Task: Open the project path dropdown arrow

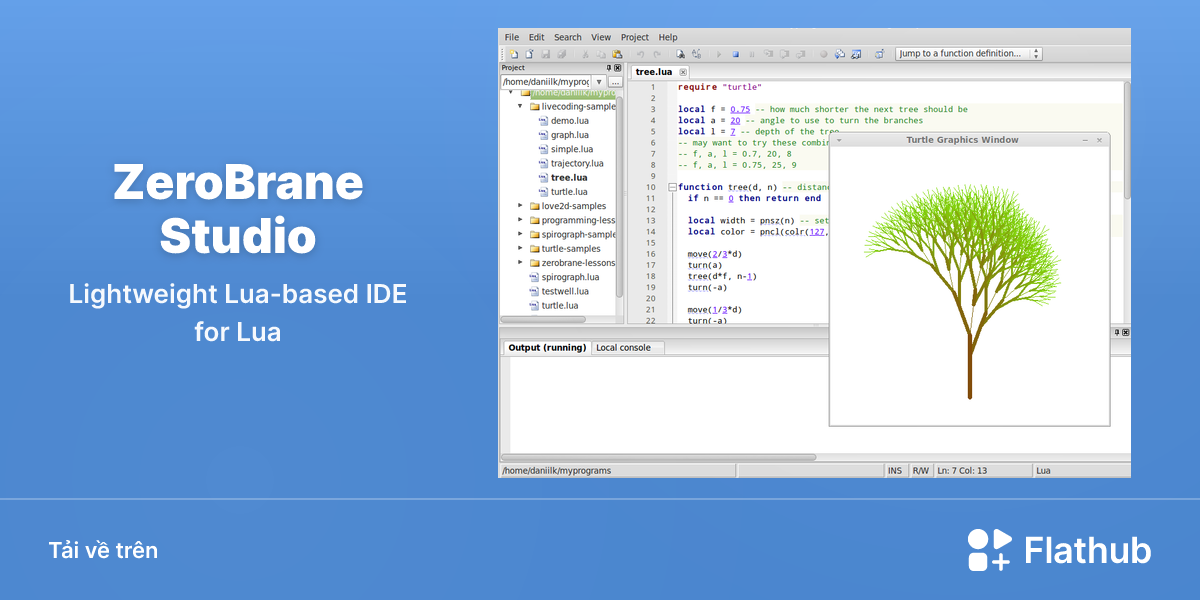Action: [599, 82]
